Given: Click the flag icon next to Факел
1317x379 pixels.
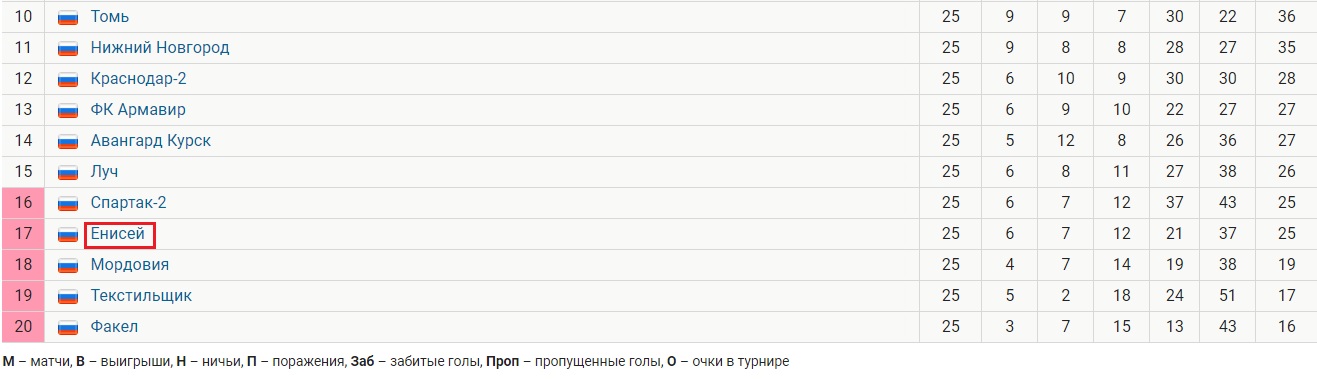Looking at the screenshot, I should pos(68,327).
